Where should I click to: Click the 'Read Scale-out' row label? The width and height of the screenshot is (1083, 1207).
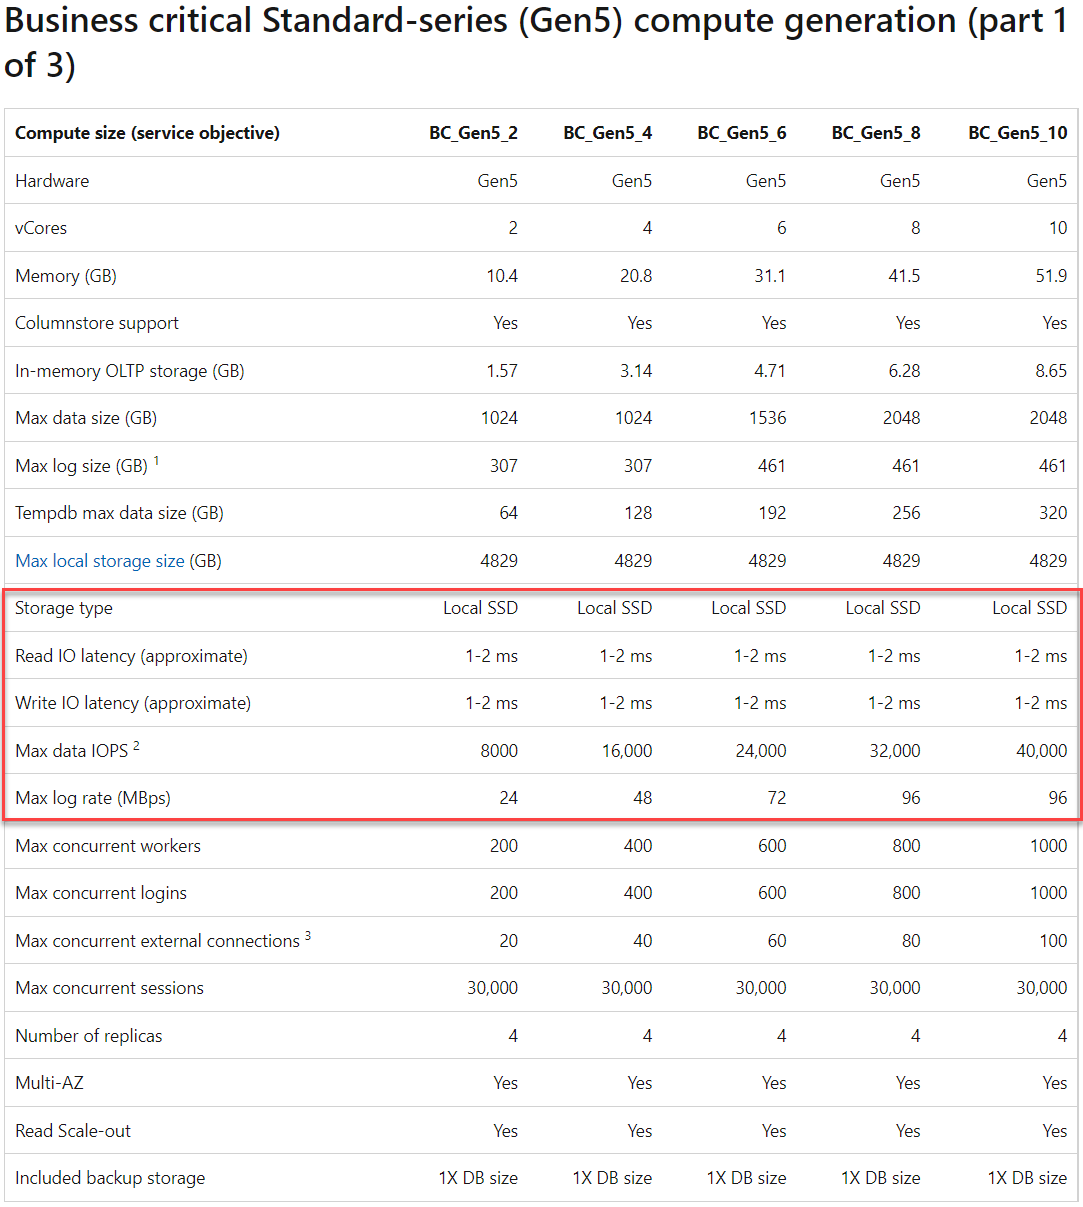tap(73, 1131)
